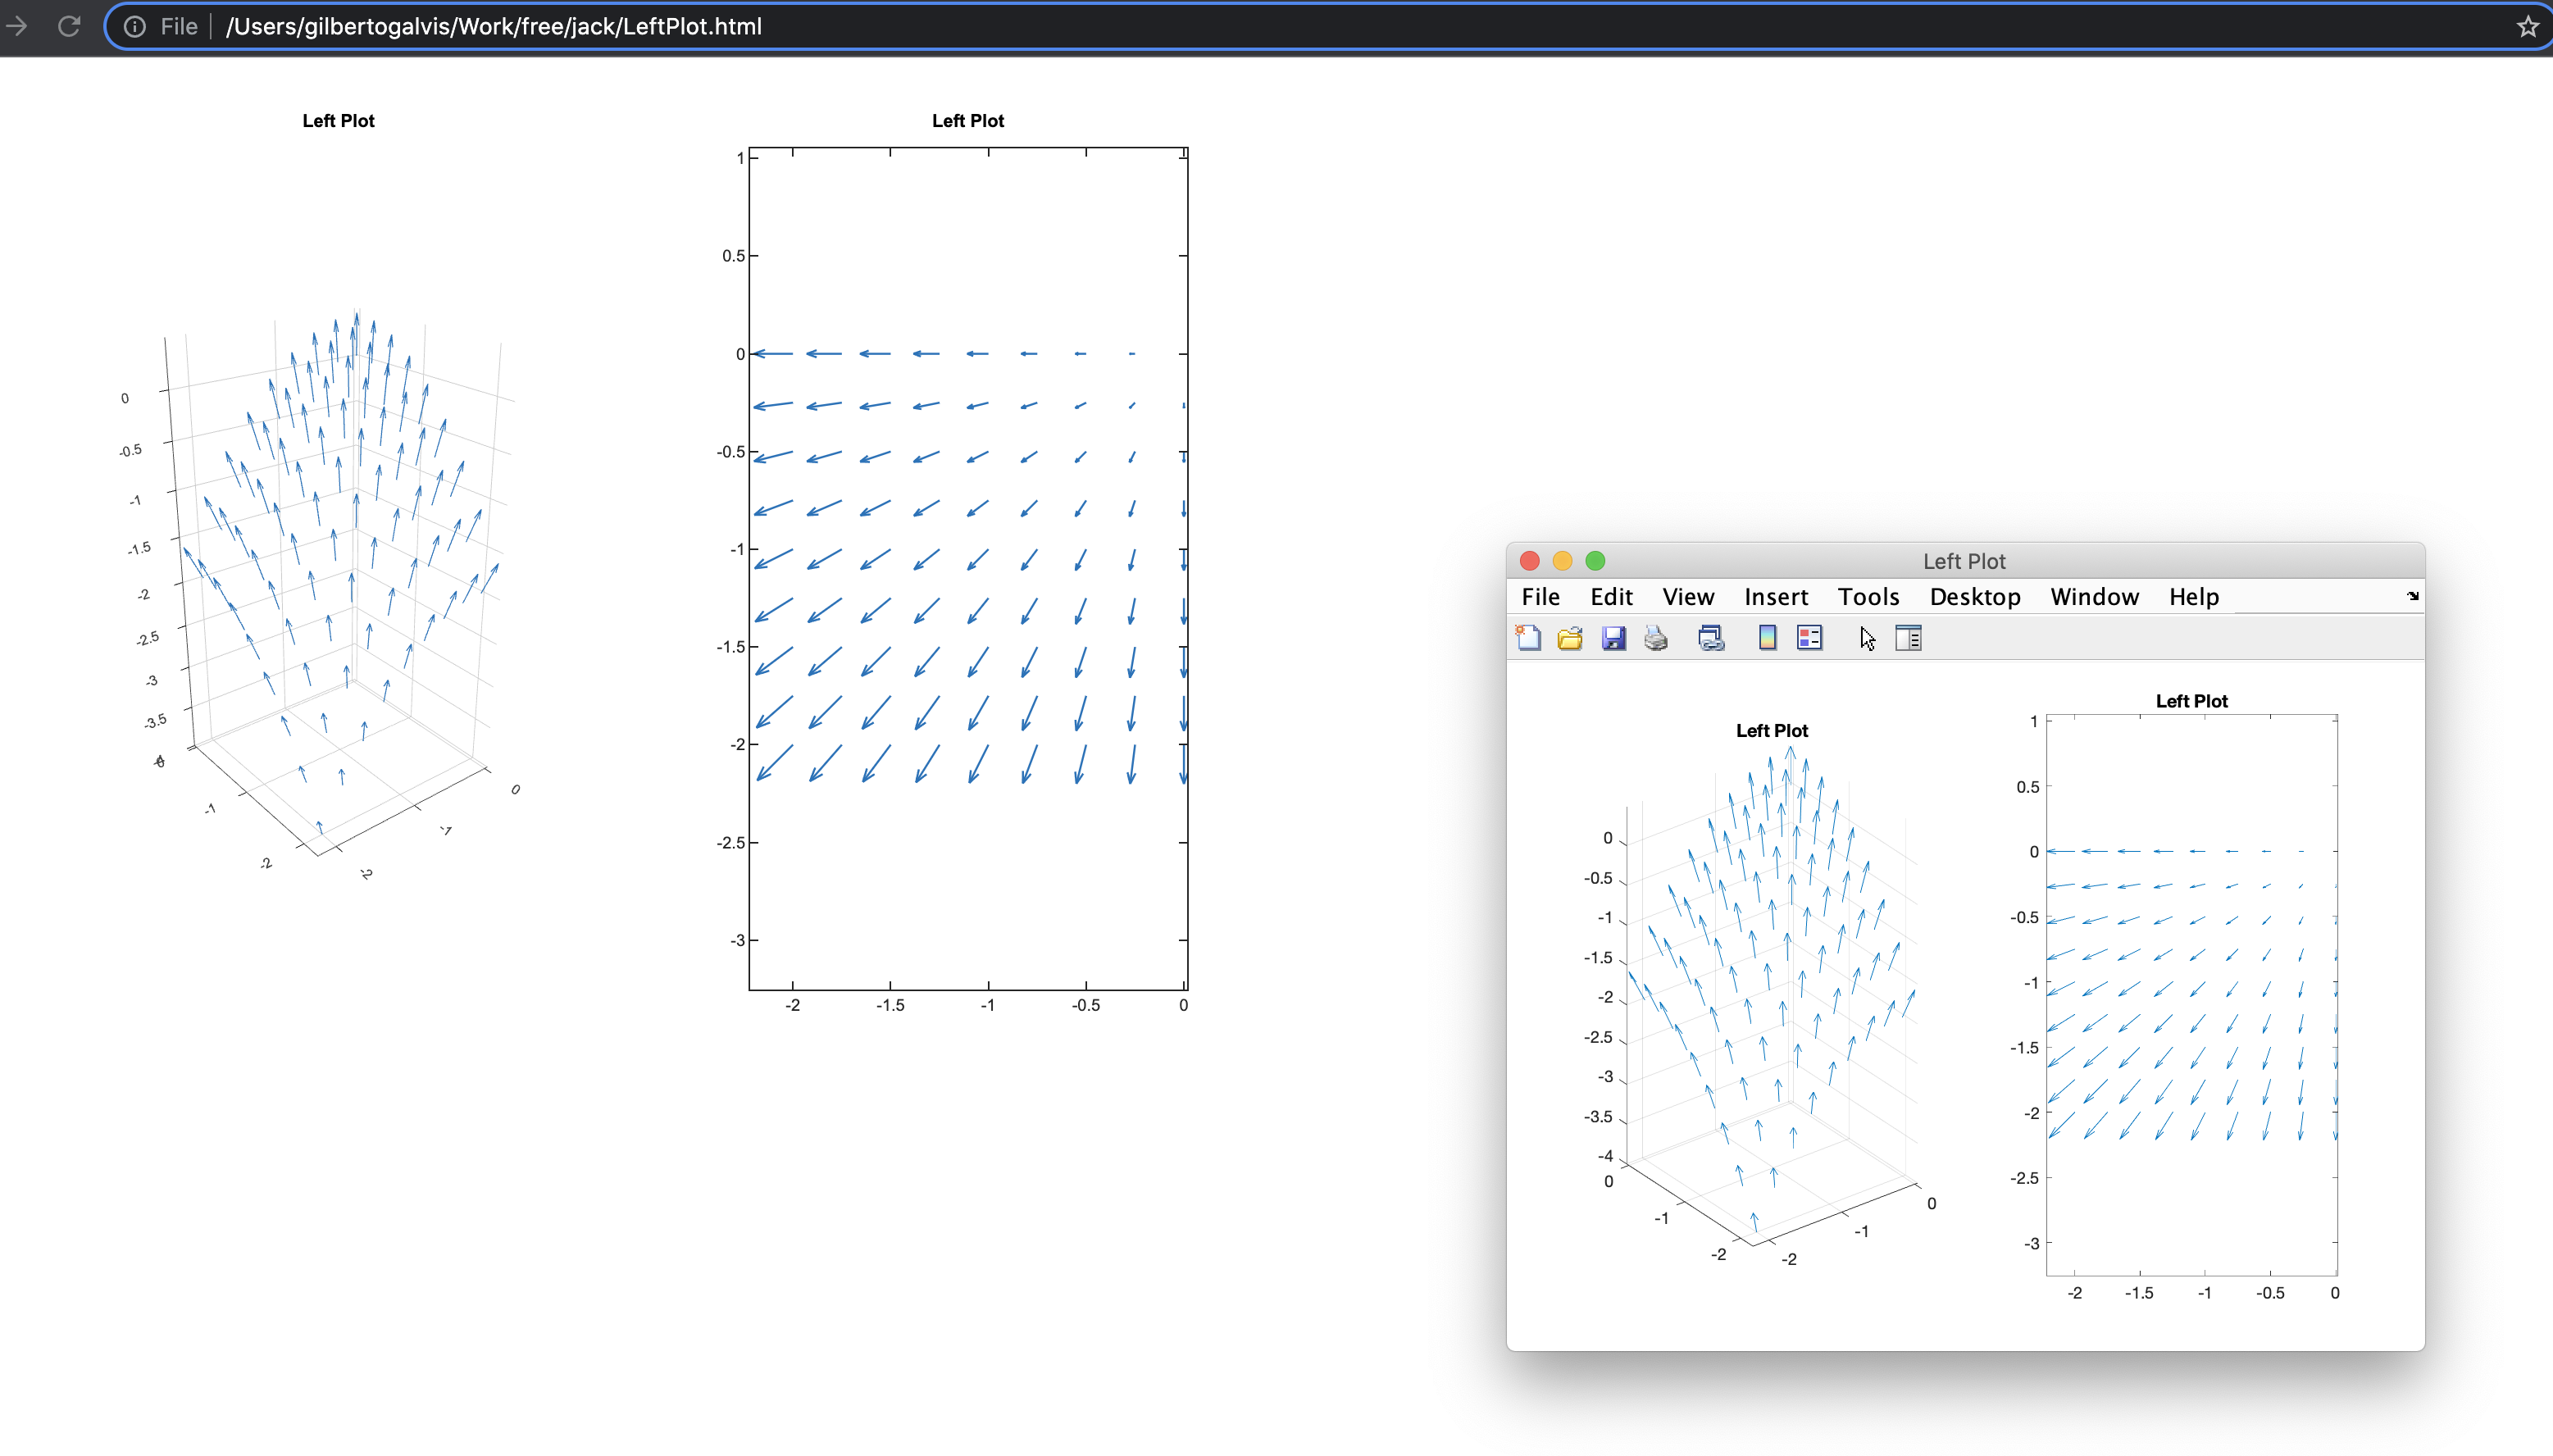Click the site info circle icon
Image resolution: width=2553 pixels, height=1456 pixels.
(x=134, y=26)
